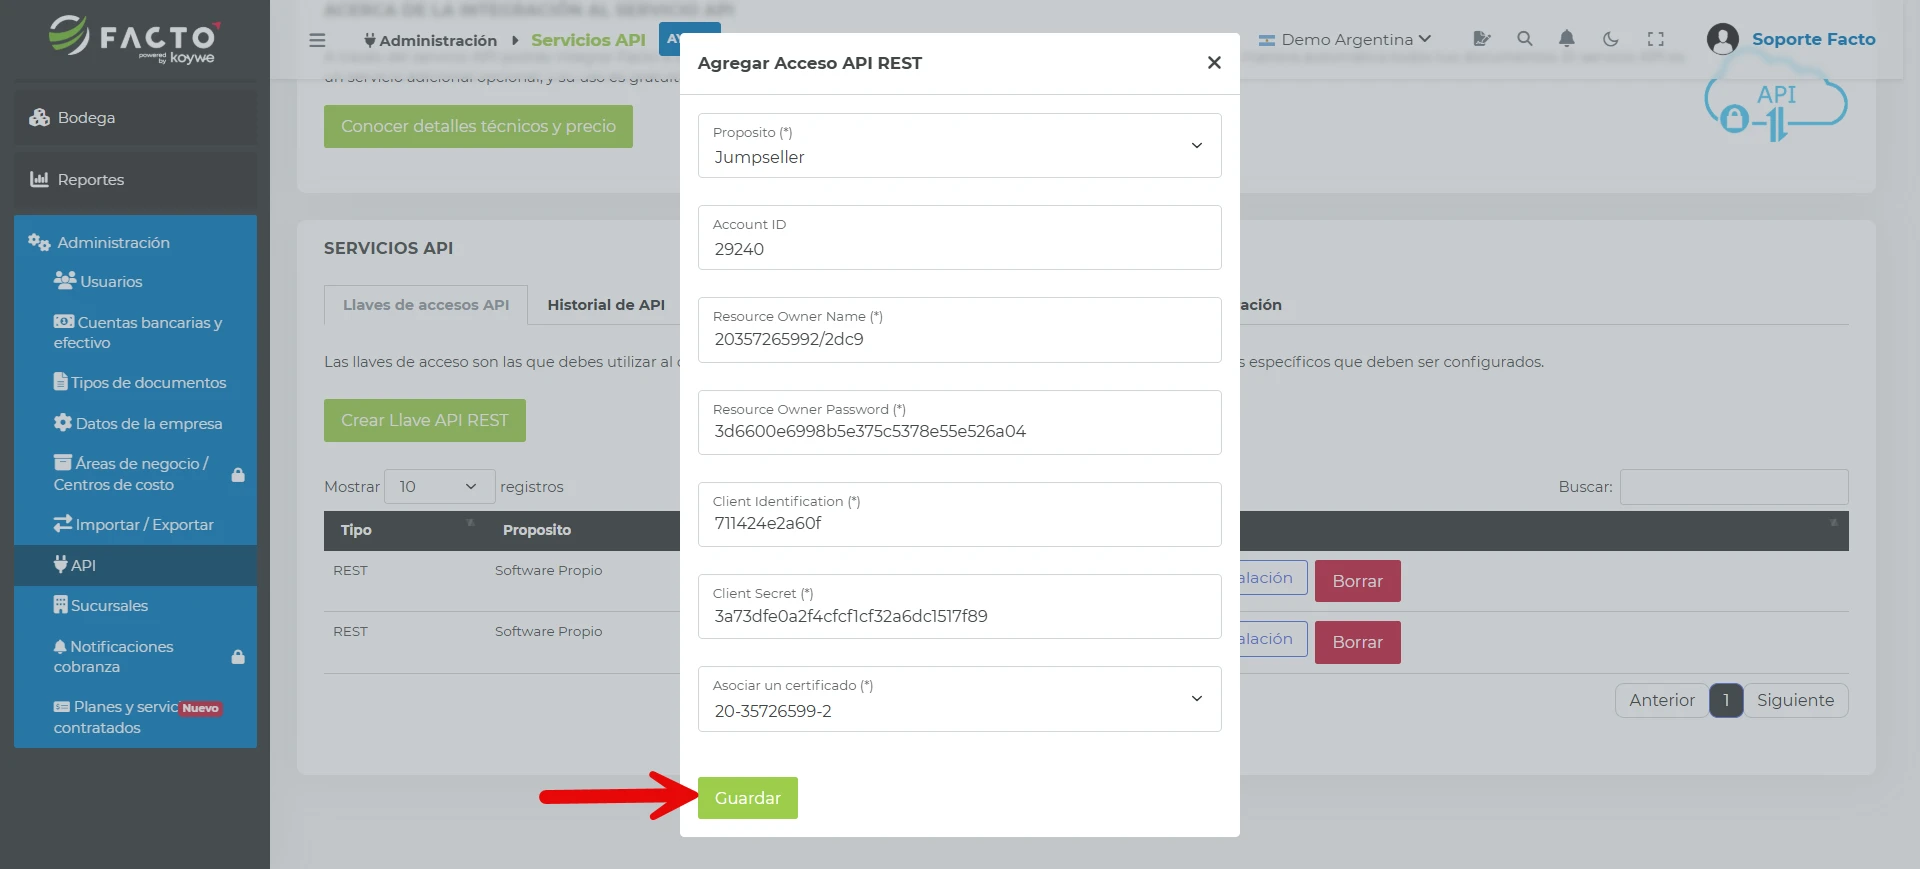Close the Agregar Acceso API REST dialog
The width and height of the screenshot is (1920, 869).
point(1214,63)
